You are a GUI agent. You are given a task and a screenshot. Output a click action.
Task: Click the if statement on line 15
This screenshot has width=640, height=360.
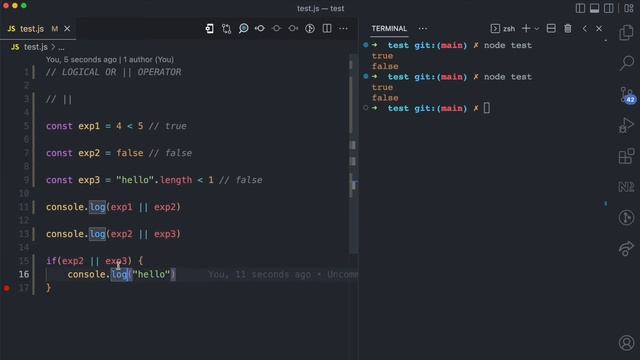click(95, 261)
